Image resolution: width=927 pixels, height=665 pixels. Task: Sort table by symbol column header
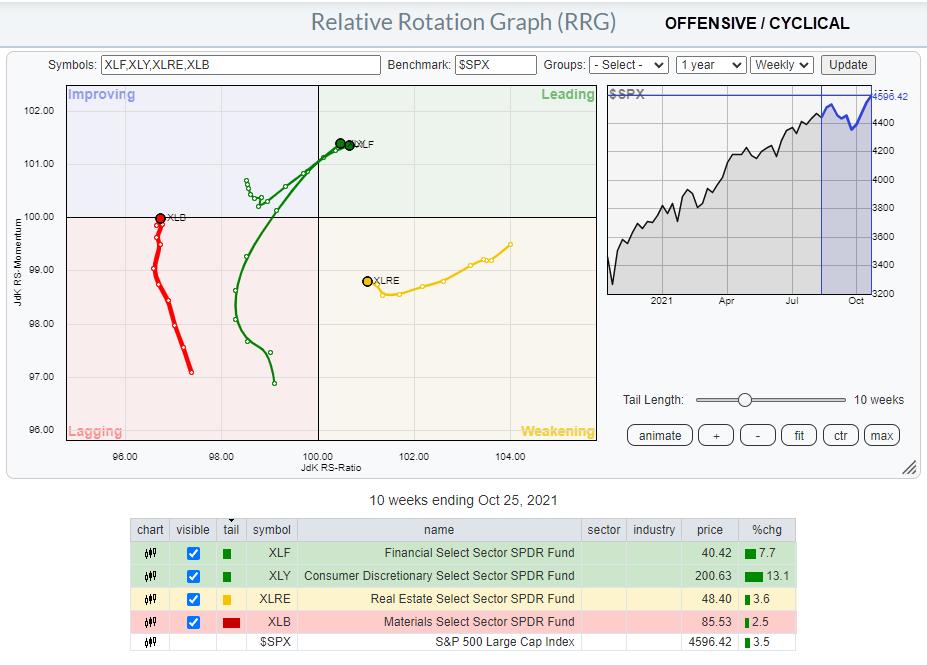click(271, 529)
